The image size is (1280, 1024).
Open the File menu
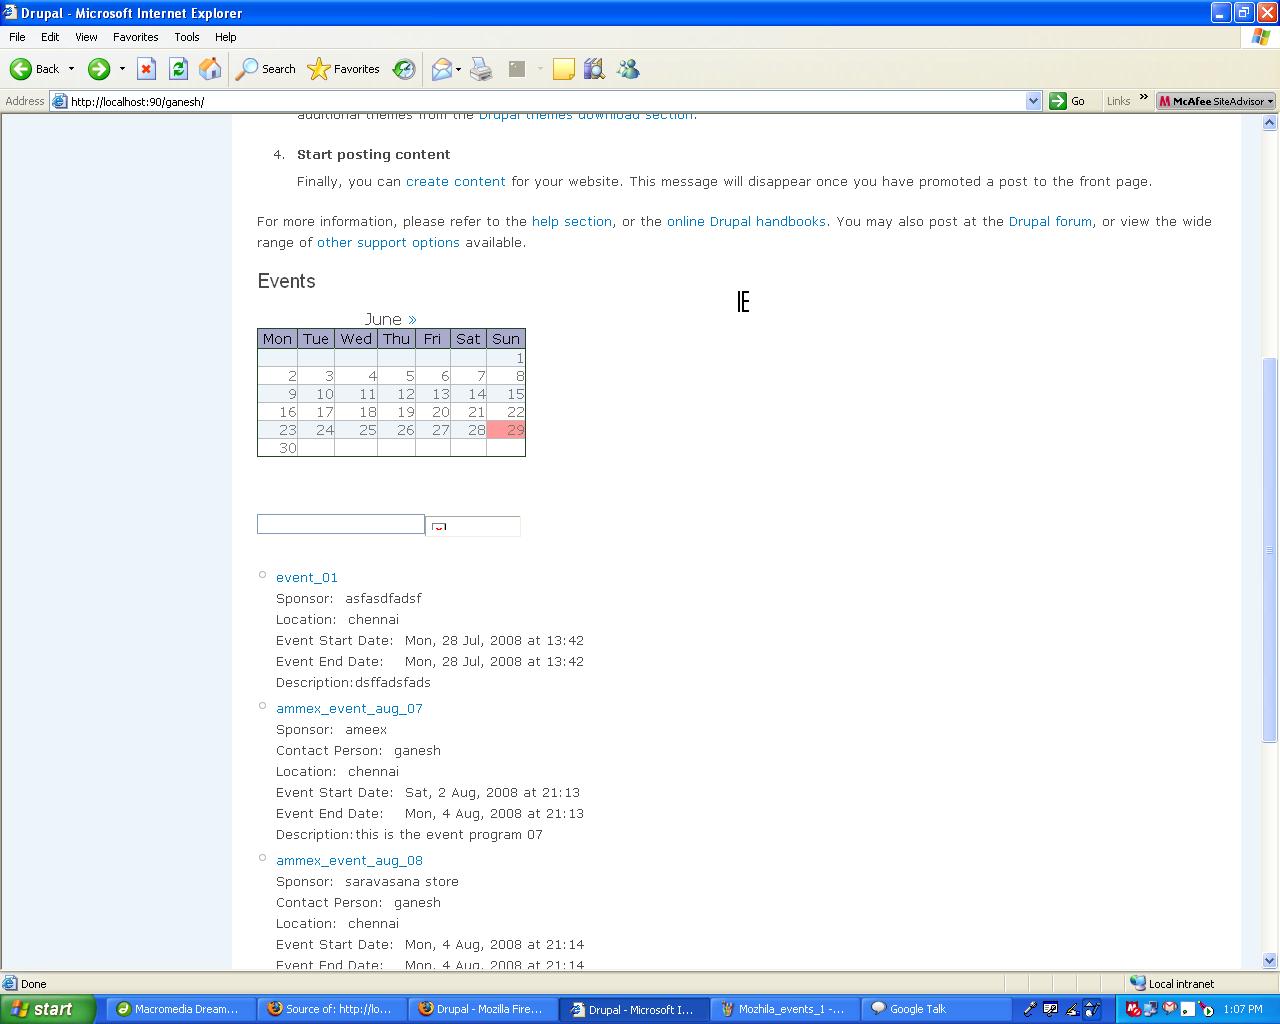17,37
